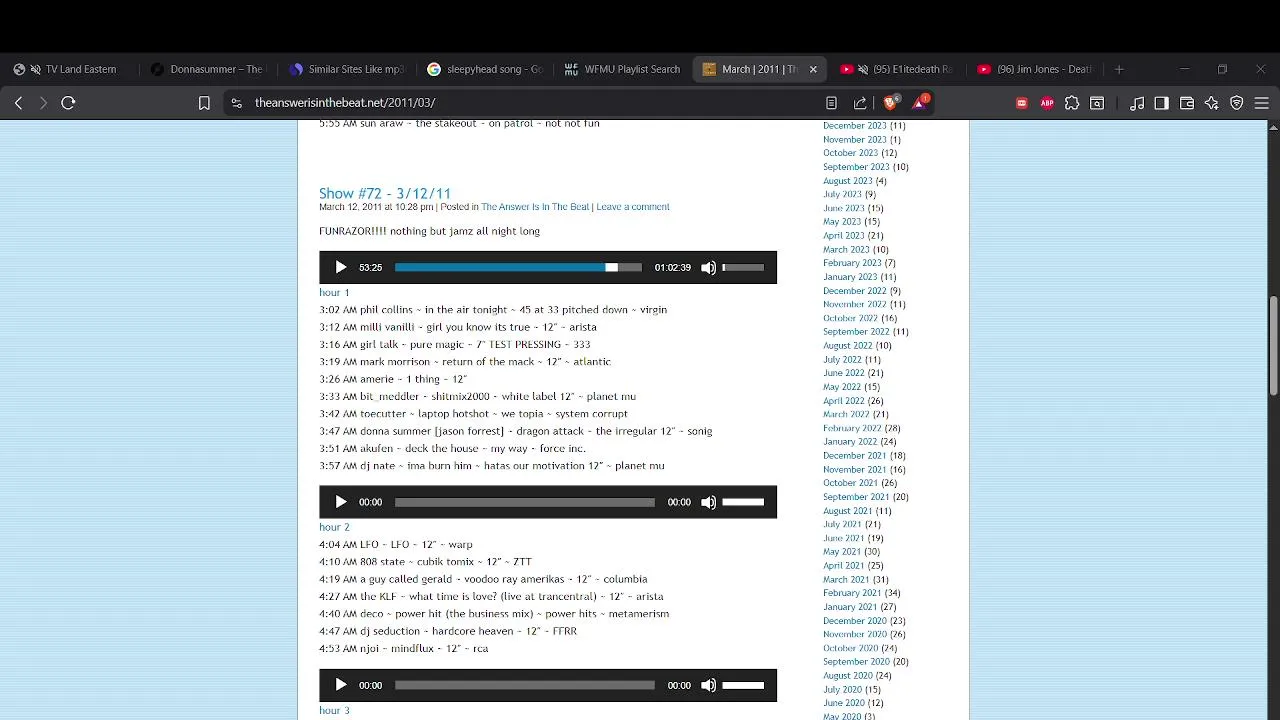Image resolution: width=1280 pixels, height=720 pixels.
Task: Switch to the TV Land Eastern tab
Action: point(71,69)
